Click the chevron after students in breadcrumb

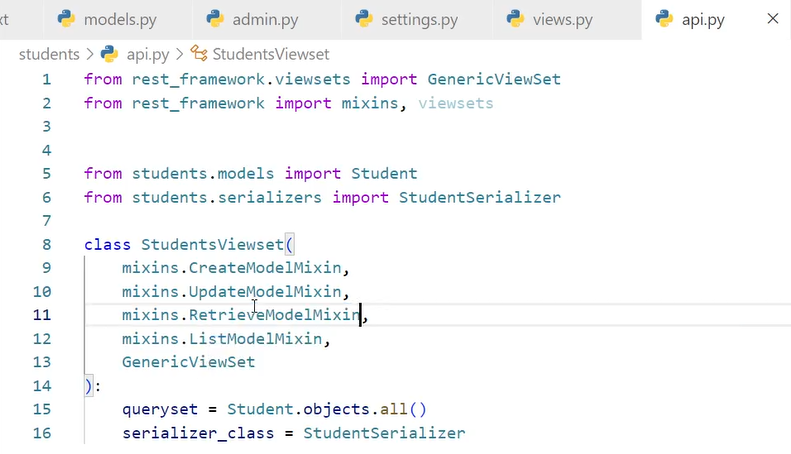(x=89, y=54)
